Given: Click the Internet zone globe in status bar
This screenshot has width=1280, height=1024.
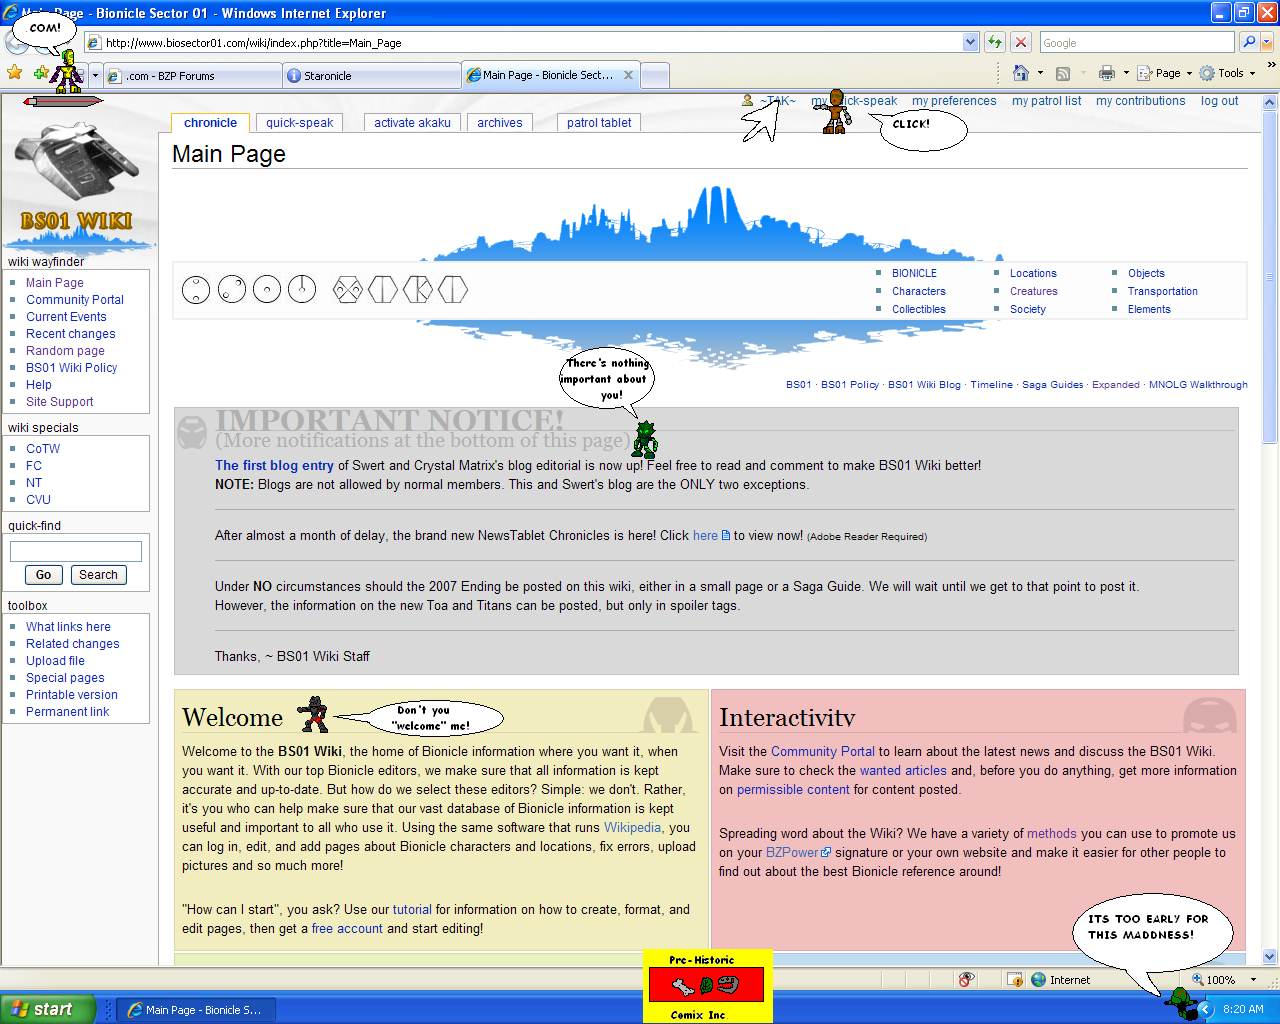Looking at the screenshot, I should (x=1038, y=980).
